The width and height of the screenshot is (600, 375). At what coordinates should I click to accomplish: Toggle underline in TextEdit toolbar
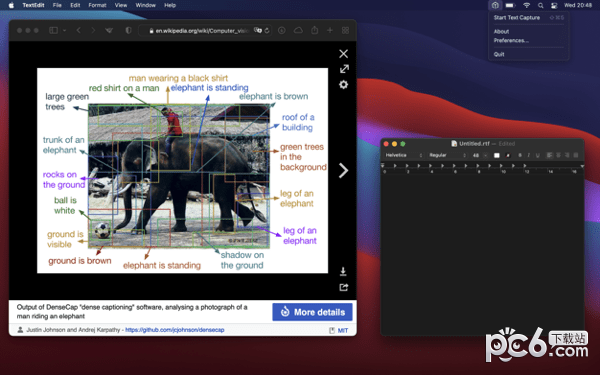tap(537, 155)
